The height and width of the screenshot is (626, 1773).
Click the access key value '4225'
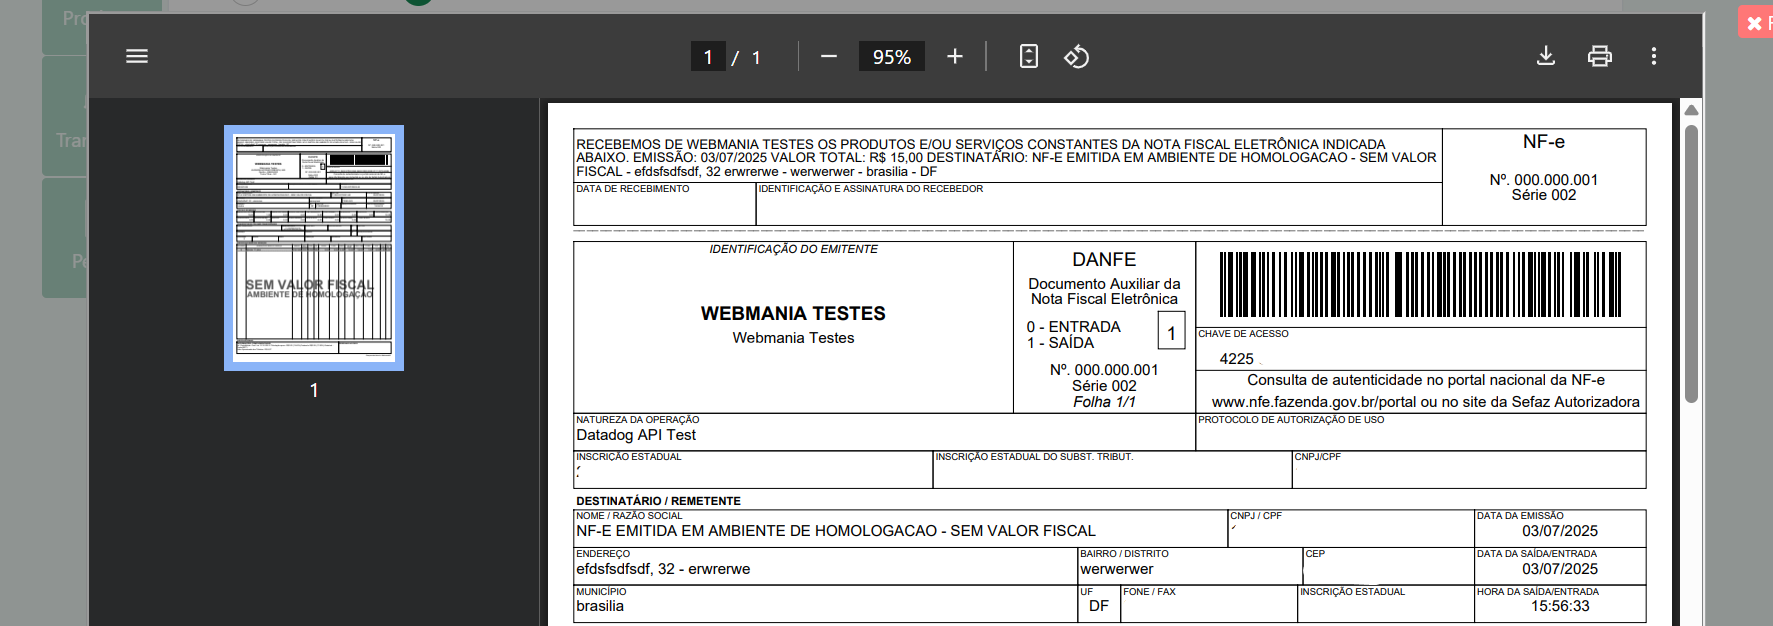[1236, 359]
